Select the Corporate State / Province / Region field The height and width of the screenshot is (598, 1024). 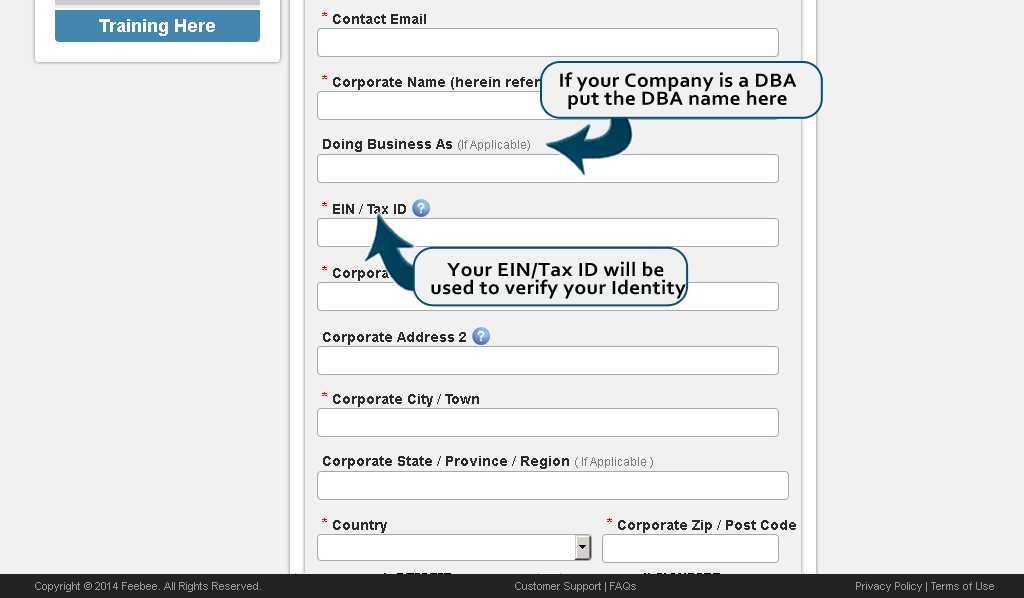point(552,485)
